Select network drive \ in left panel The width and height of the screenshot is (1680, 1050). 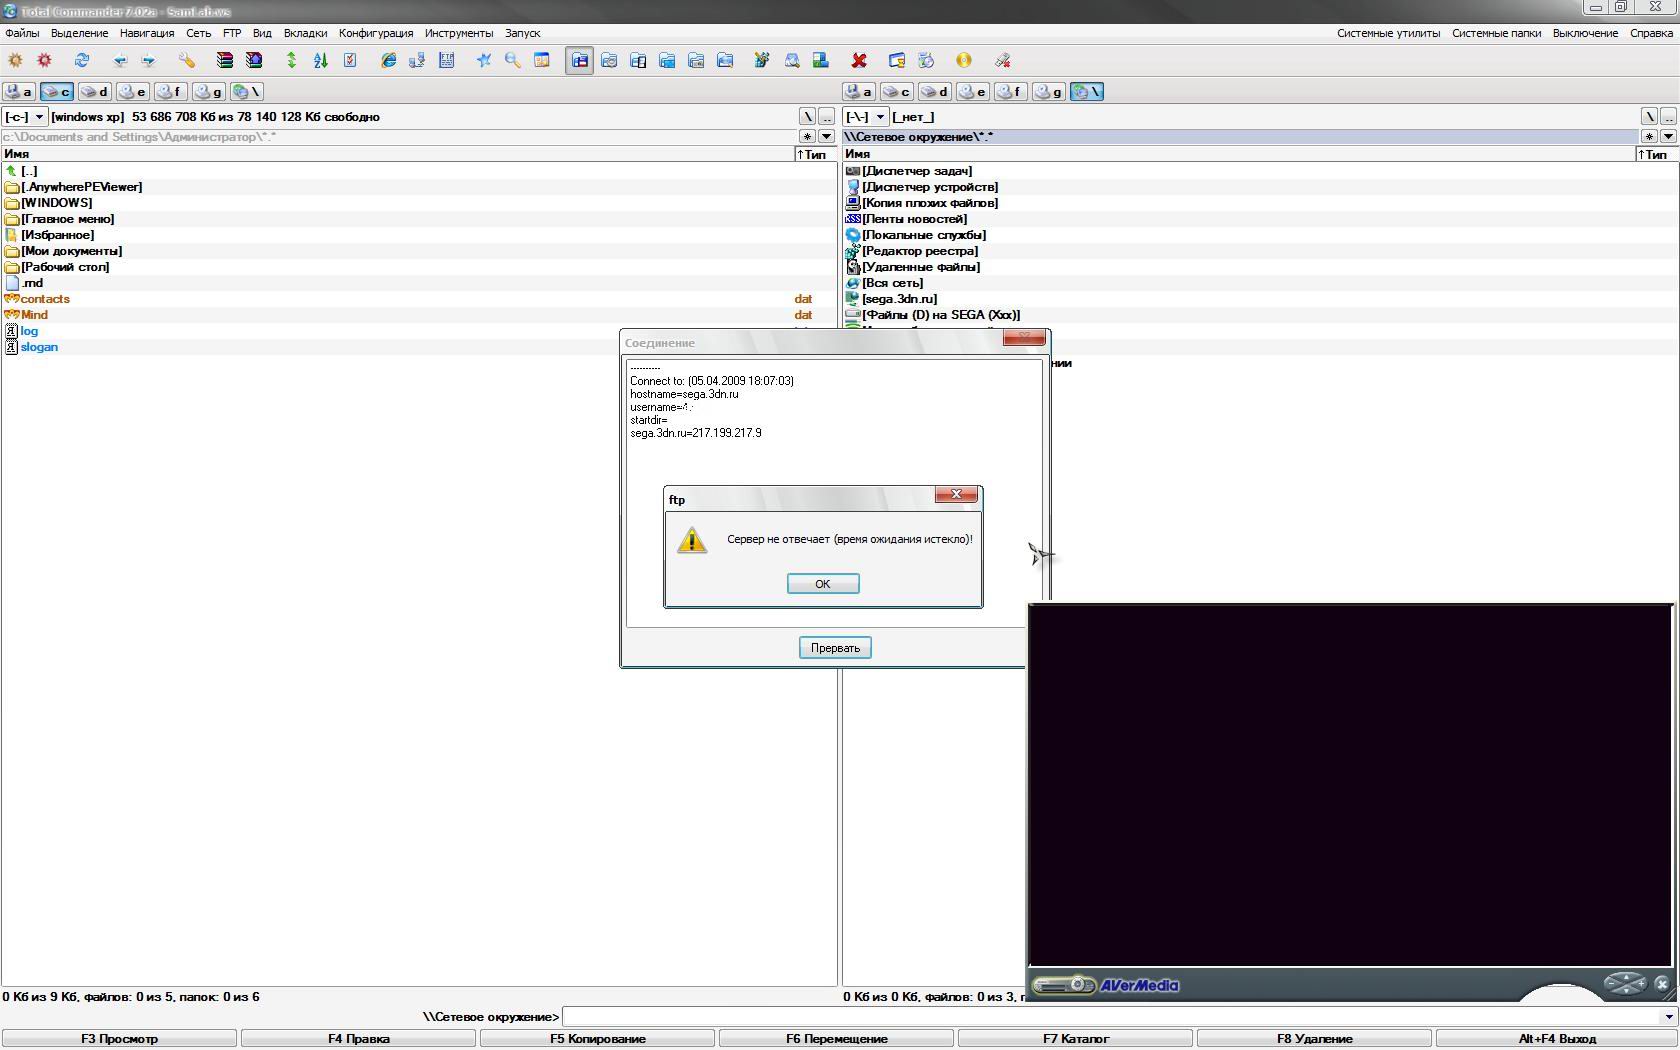pyautogui.click(x=247, y=91)
